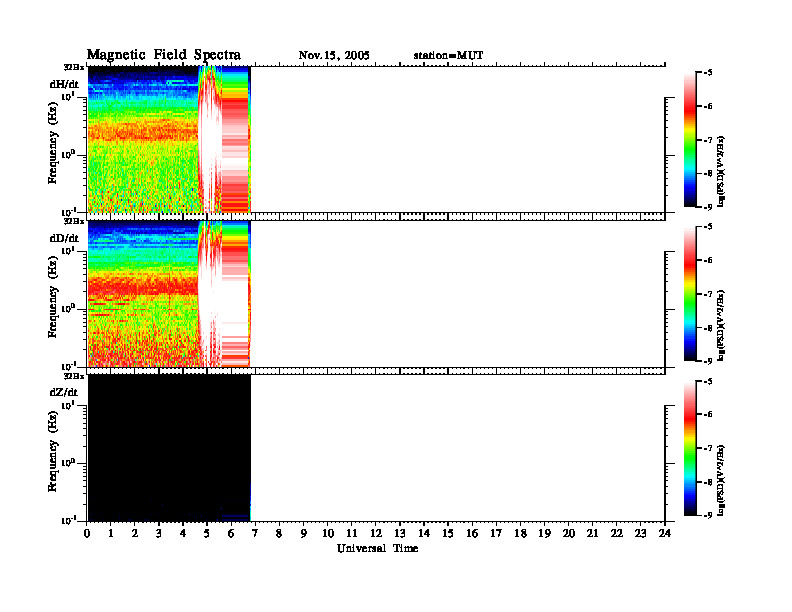
Task: Click hour tick label "2" on time axis
Action: point(135,533)
